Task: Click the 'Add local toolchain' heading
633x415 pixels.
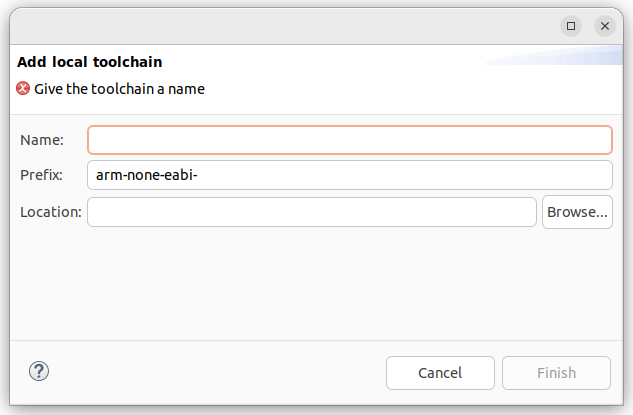Action: (x=90, y=62)
